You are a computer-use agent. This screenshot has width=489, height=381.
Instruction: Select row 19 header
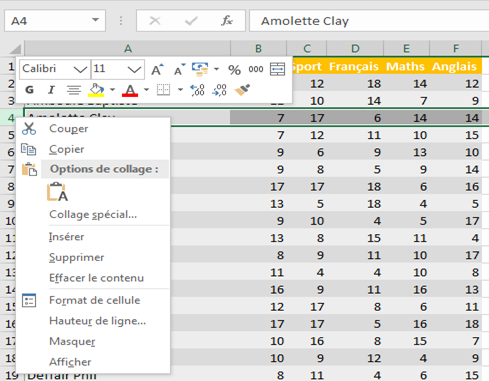pos(12,375)
